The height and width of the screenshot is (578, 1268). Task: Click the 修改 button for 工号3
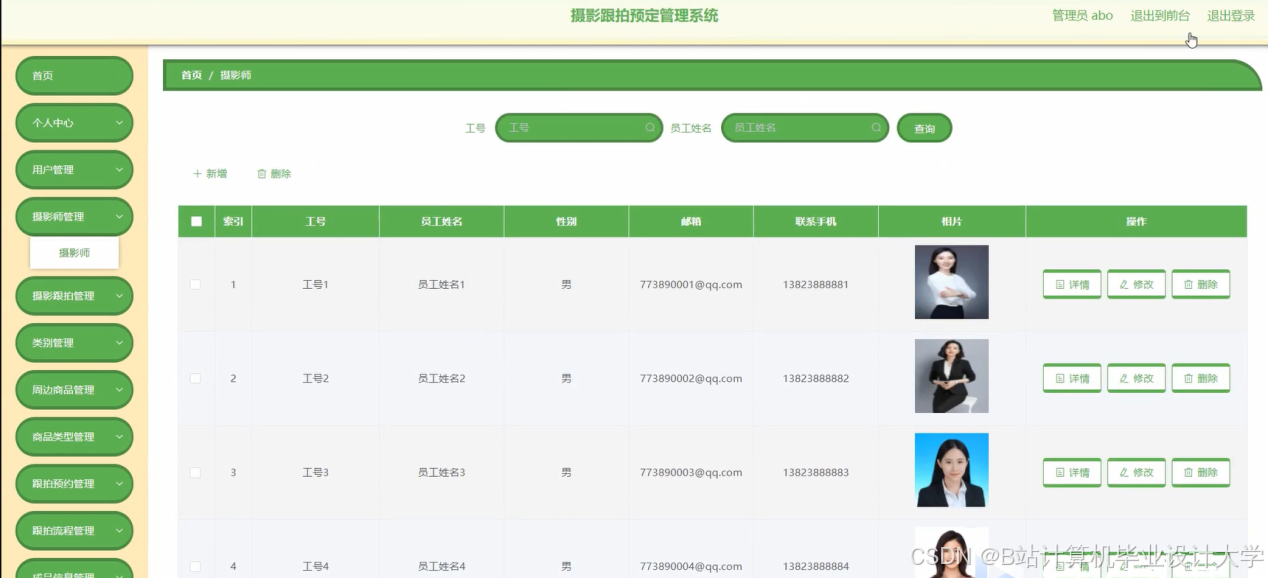(1136, 472)
